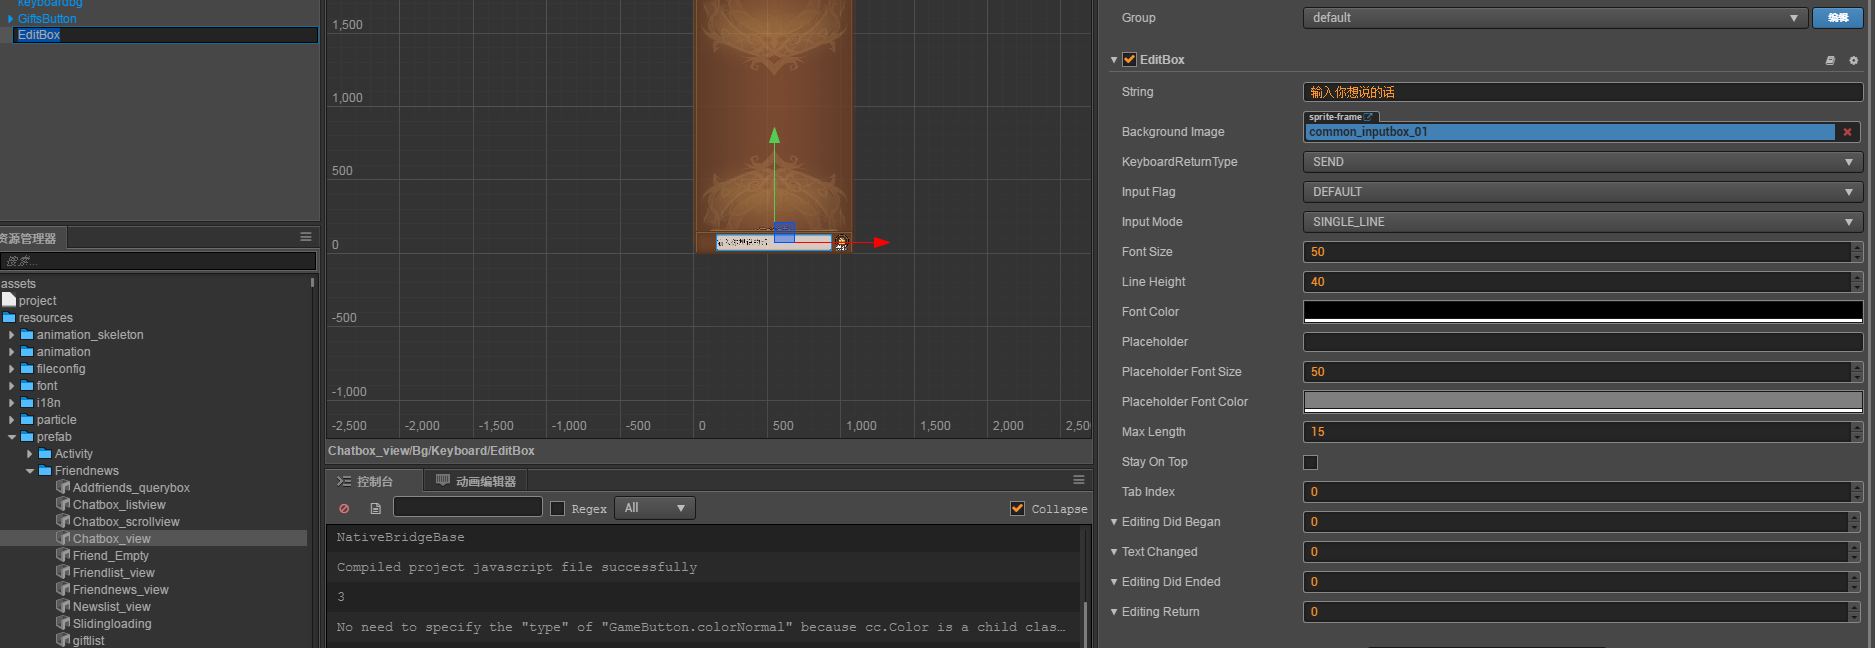
Task: Click the Max Length value field
Action: click(1576, 432)
